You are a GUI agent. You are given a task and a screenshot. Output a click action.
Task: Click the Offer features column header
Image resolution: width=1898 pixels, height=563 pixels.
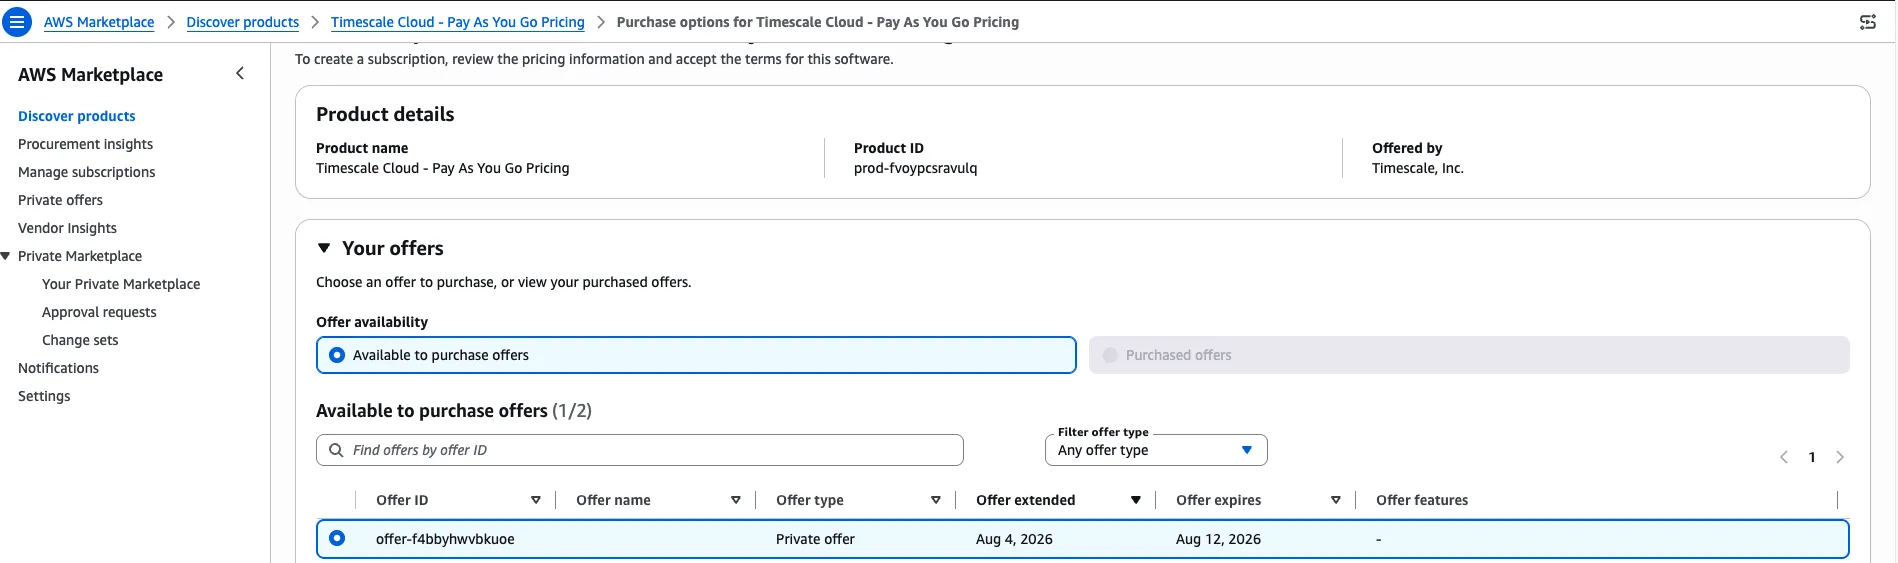click(1422, 500)
